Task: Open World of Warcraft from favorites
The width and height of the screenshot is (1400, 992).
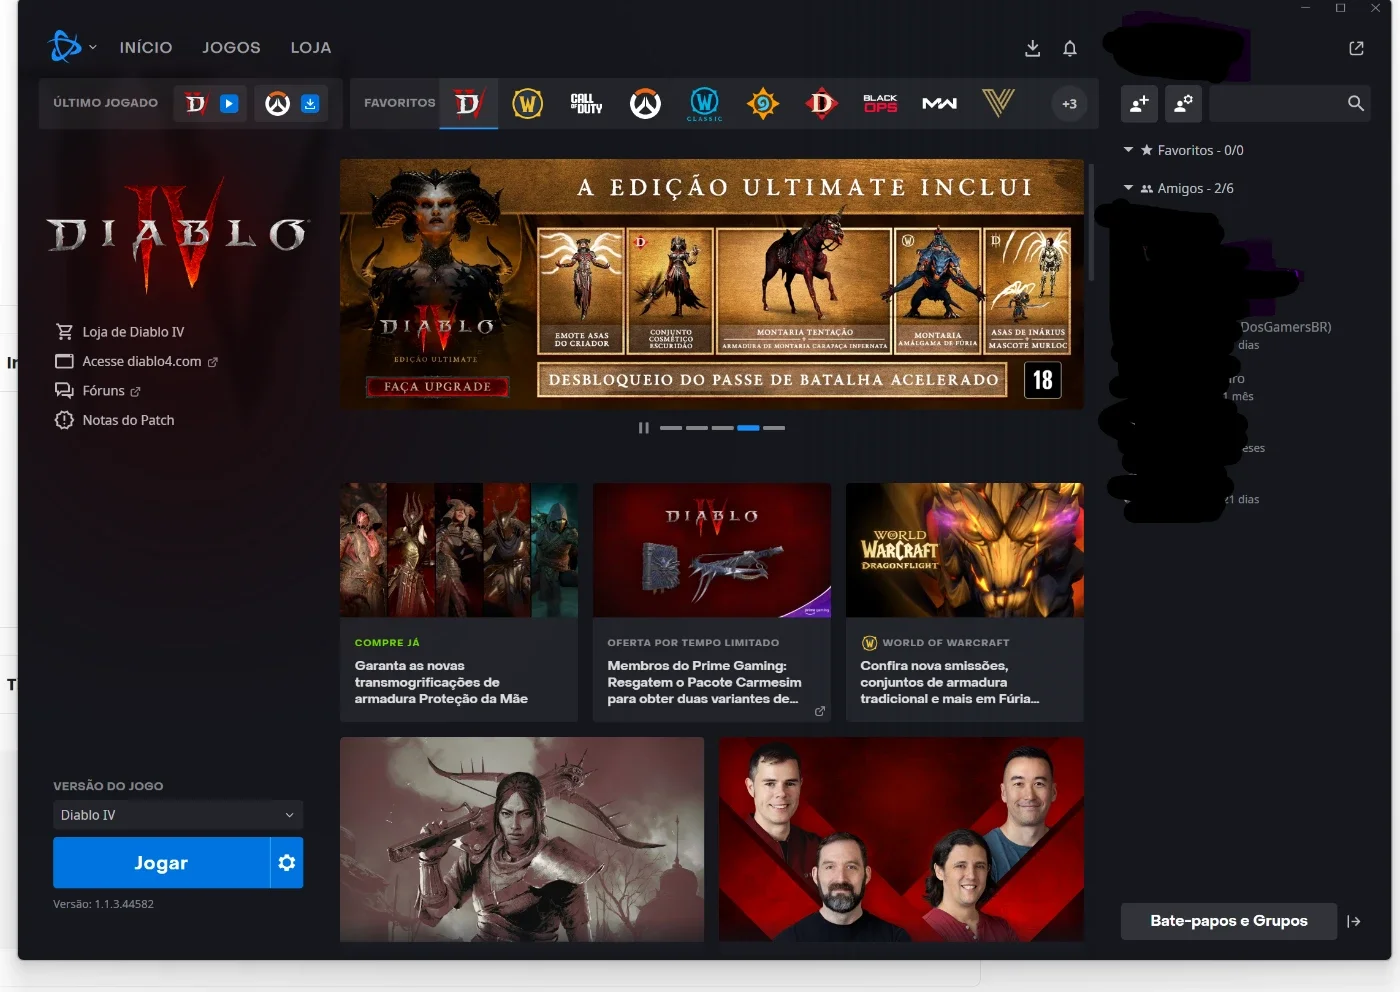Action: [x=527, y=103]
